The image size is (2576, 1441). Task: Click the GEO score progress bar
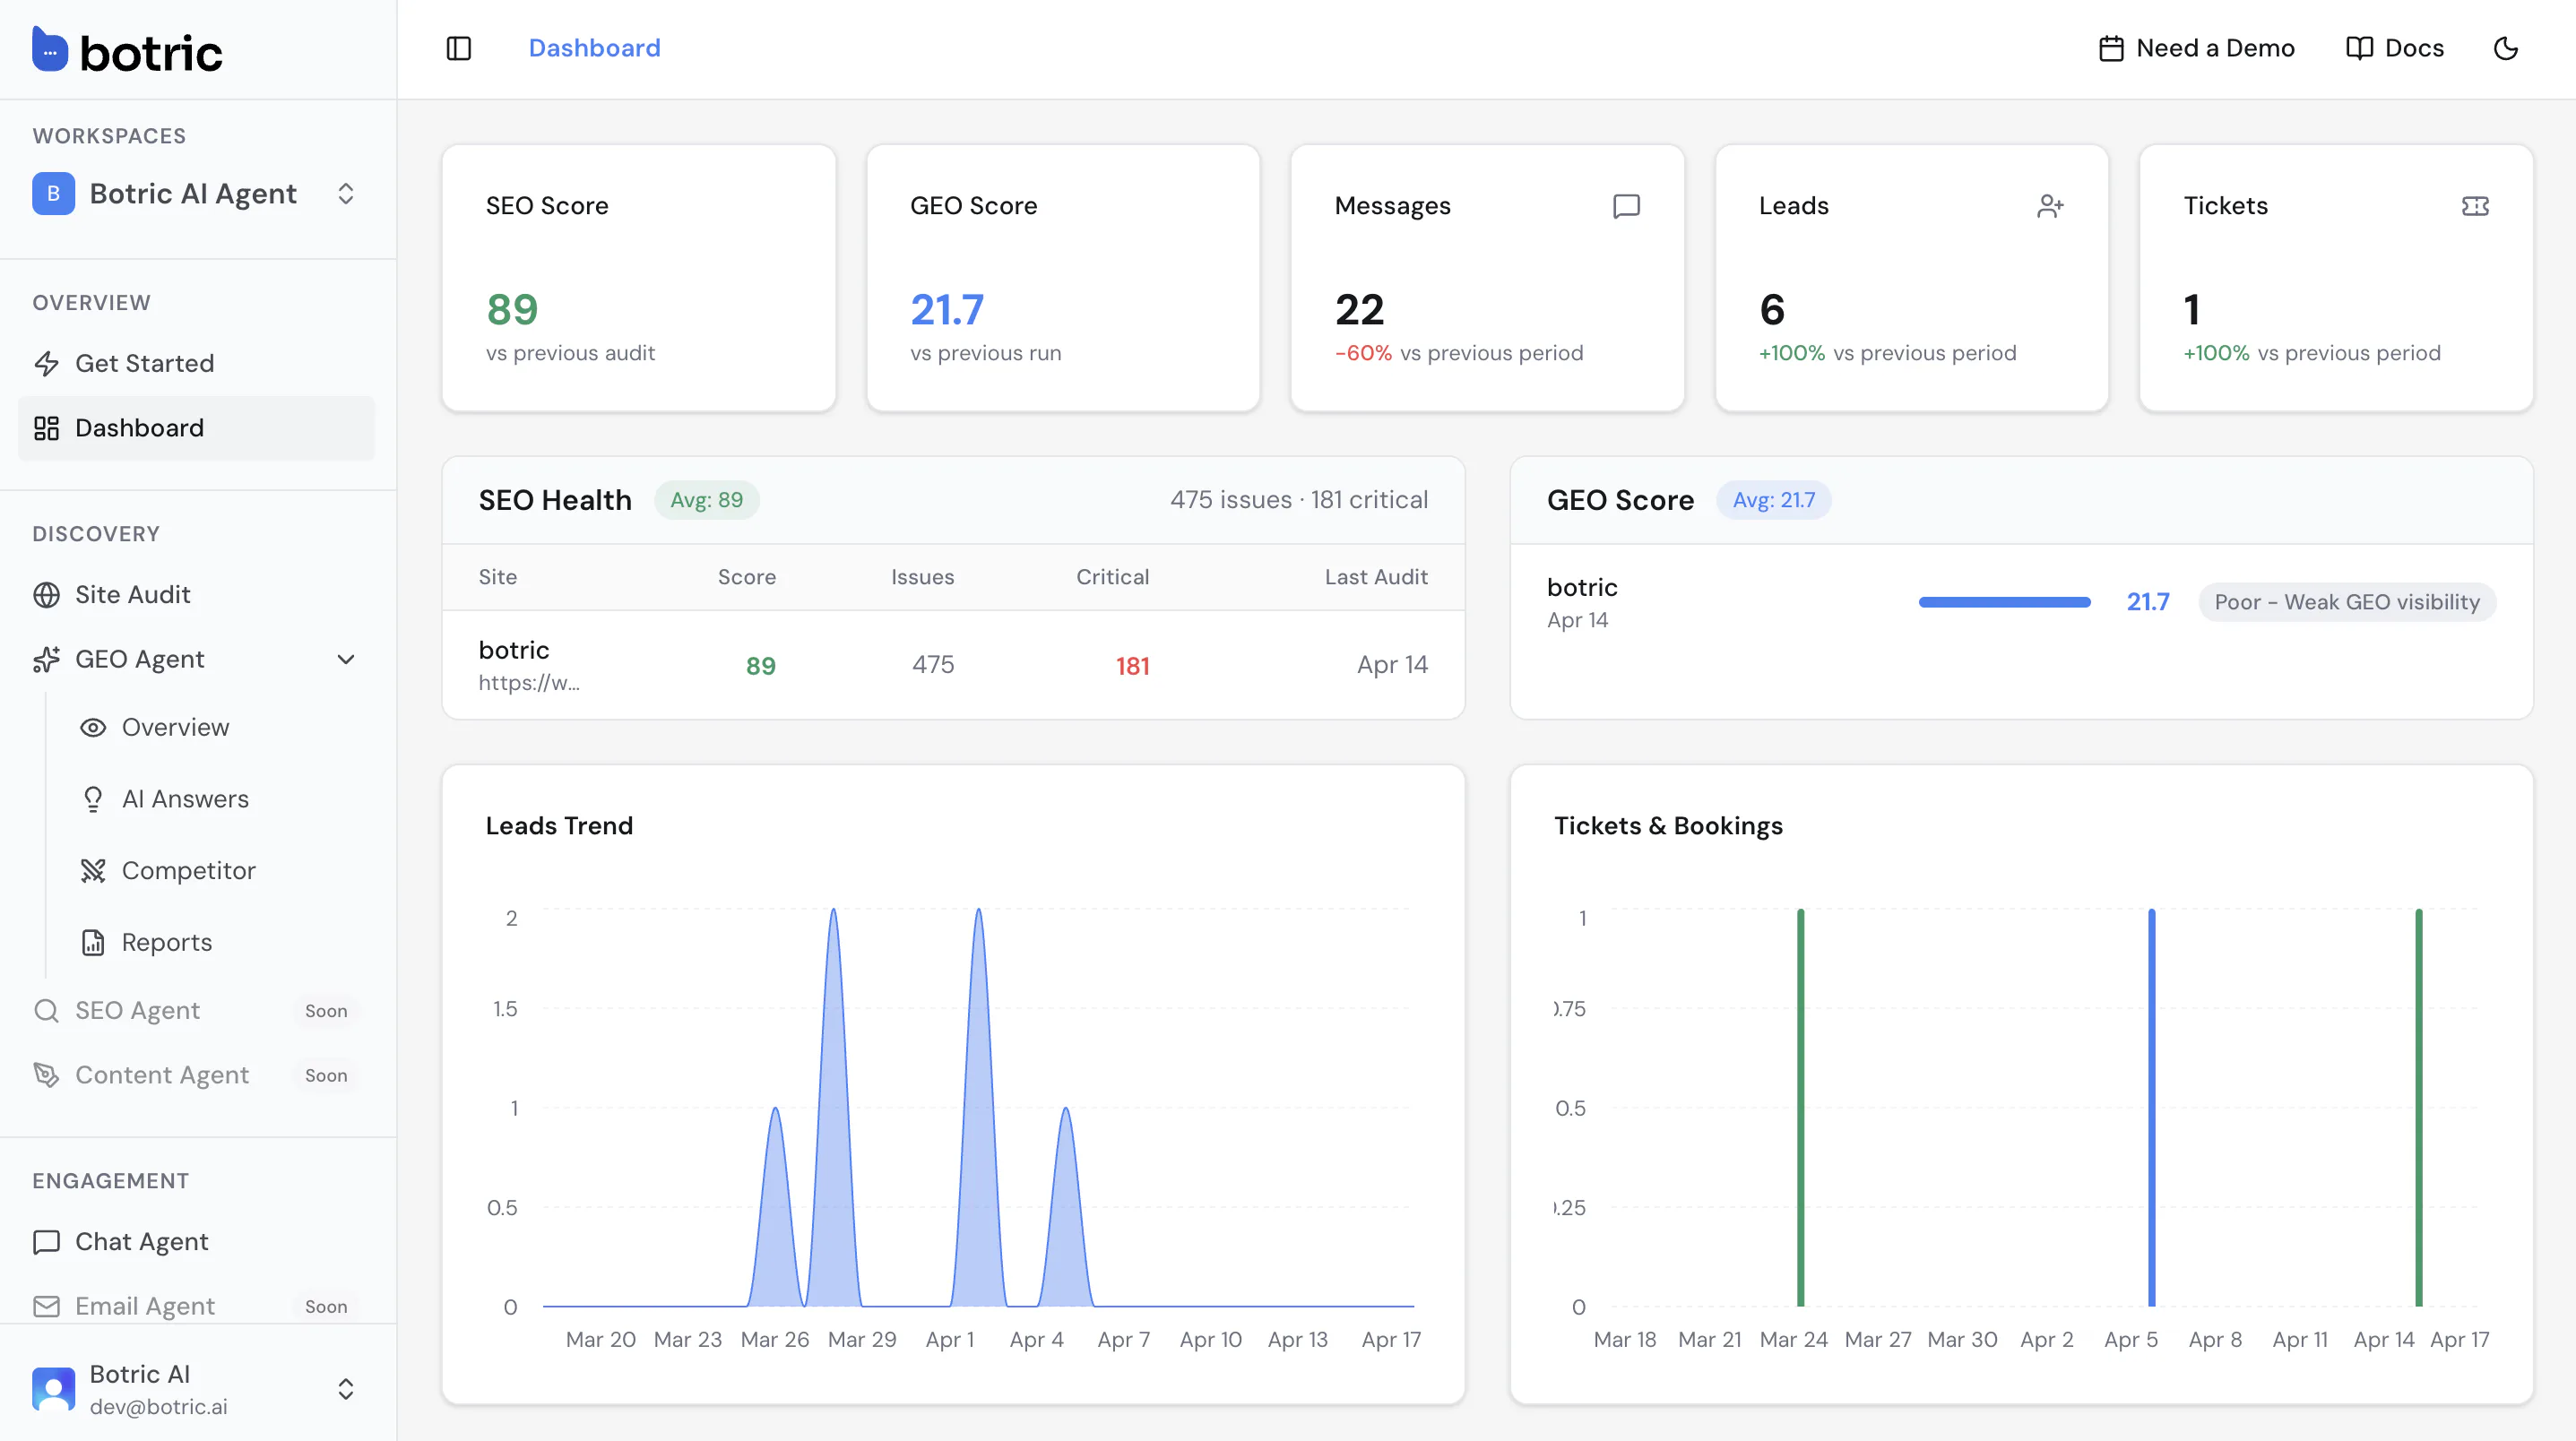coord(2004,602)
